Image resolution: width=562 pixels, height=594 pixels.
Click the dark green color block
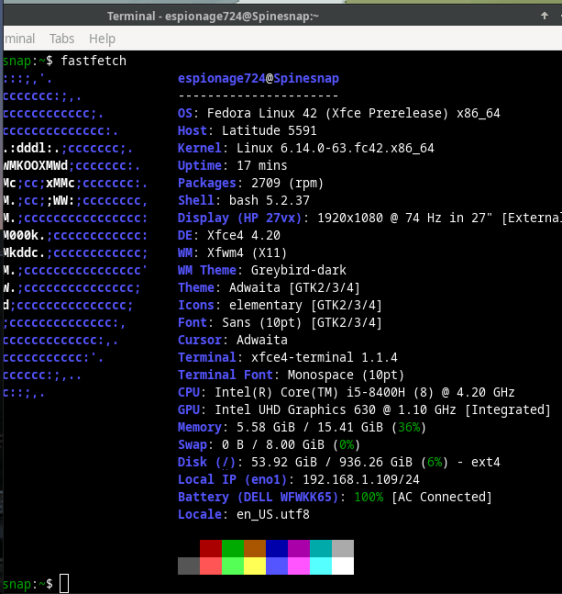[x=233, y=549]
